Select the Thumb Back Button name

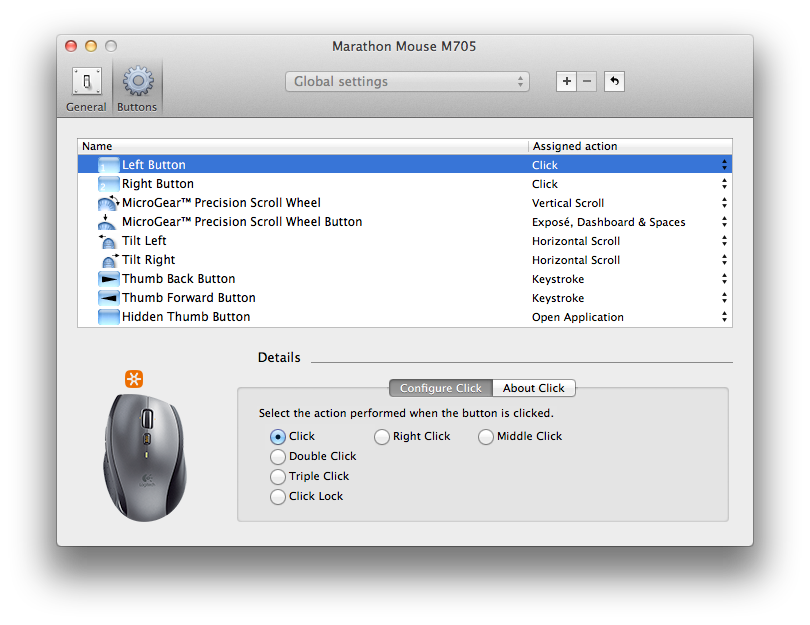click(178, 279)
